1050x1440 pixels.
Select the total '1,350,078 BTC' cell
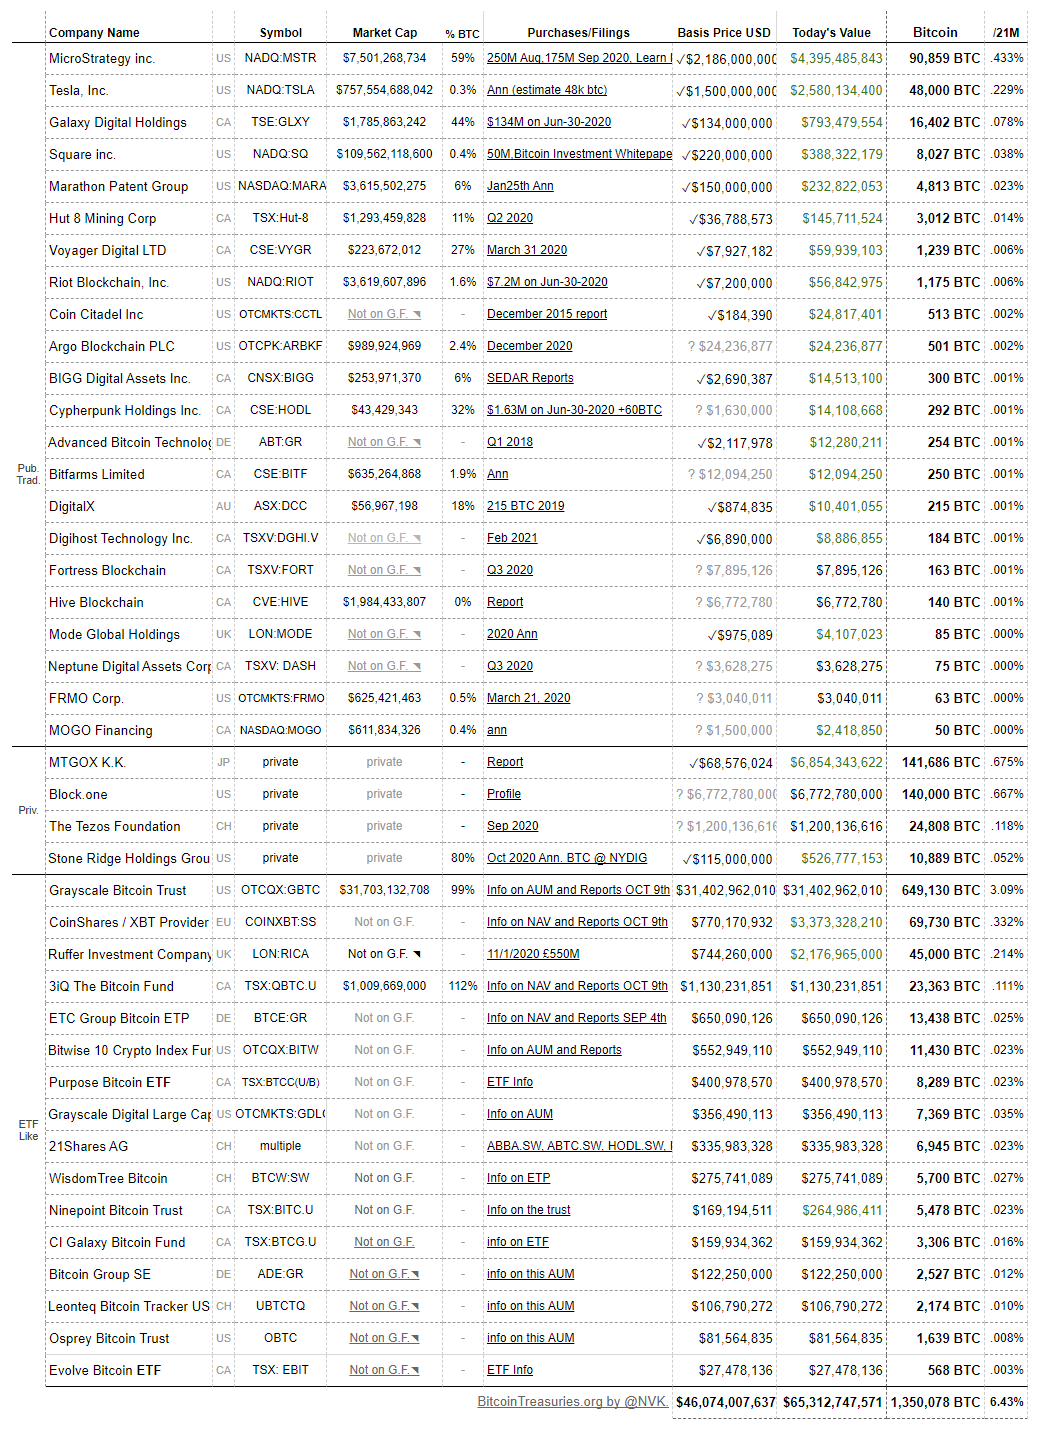coord(936,1402)
